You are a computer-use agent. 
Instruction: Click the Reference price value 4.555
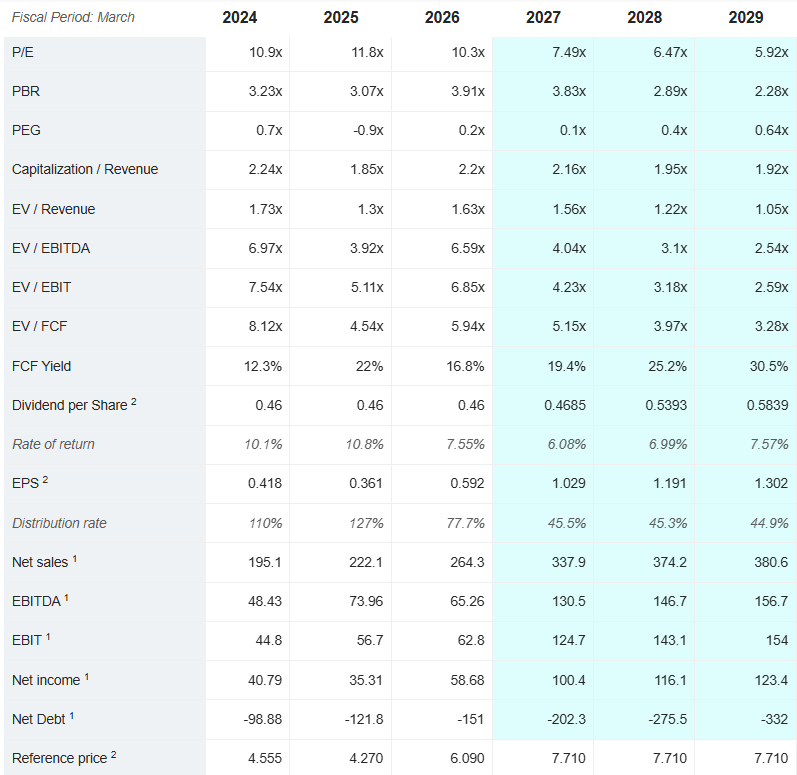pyautogui.click(x=265, y=759)
